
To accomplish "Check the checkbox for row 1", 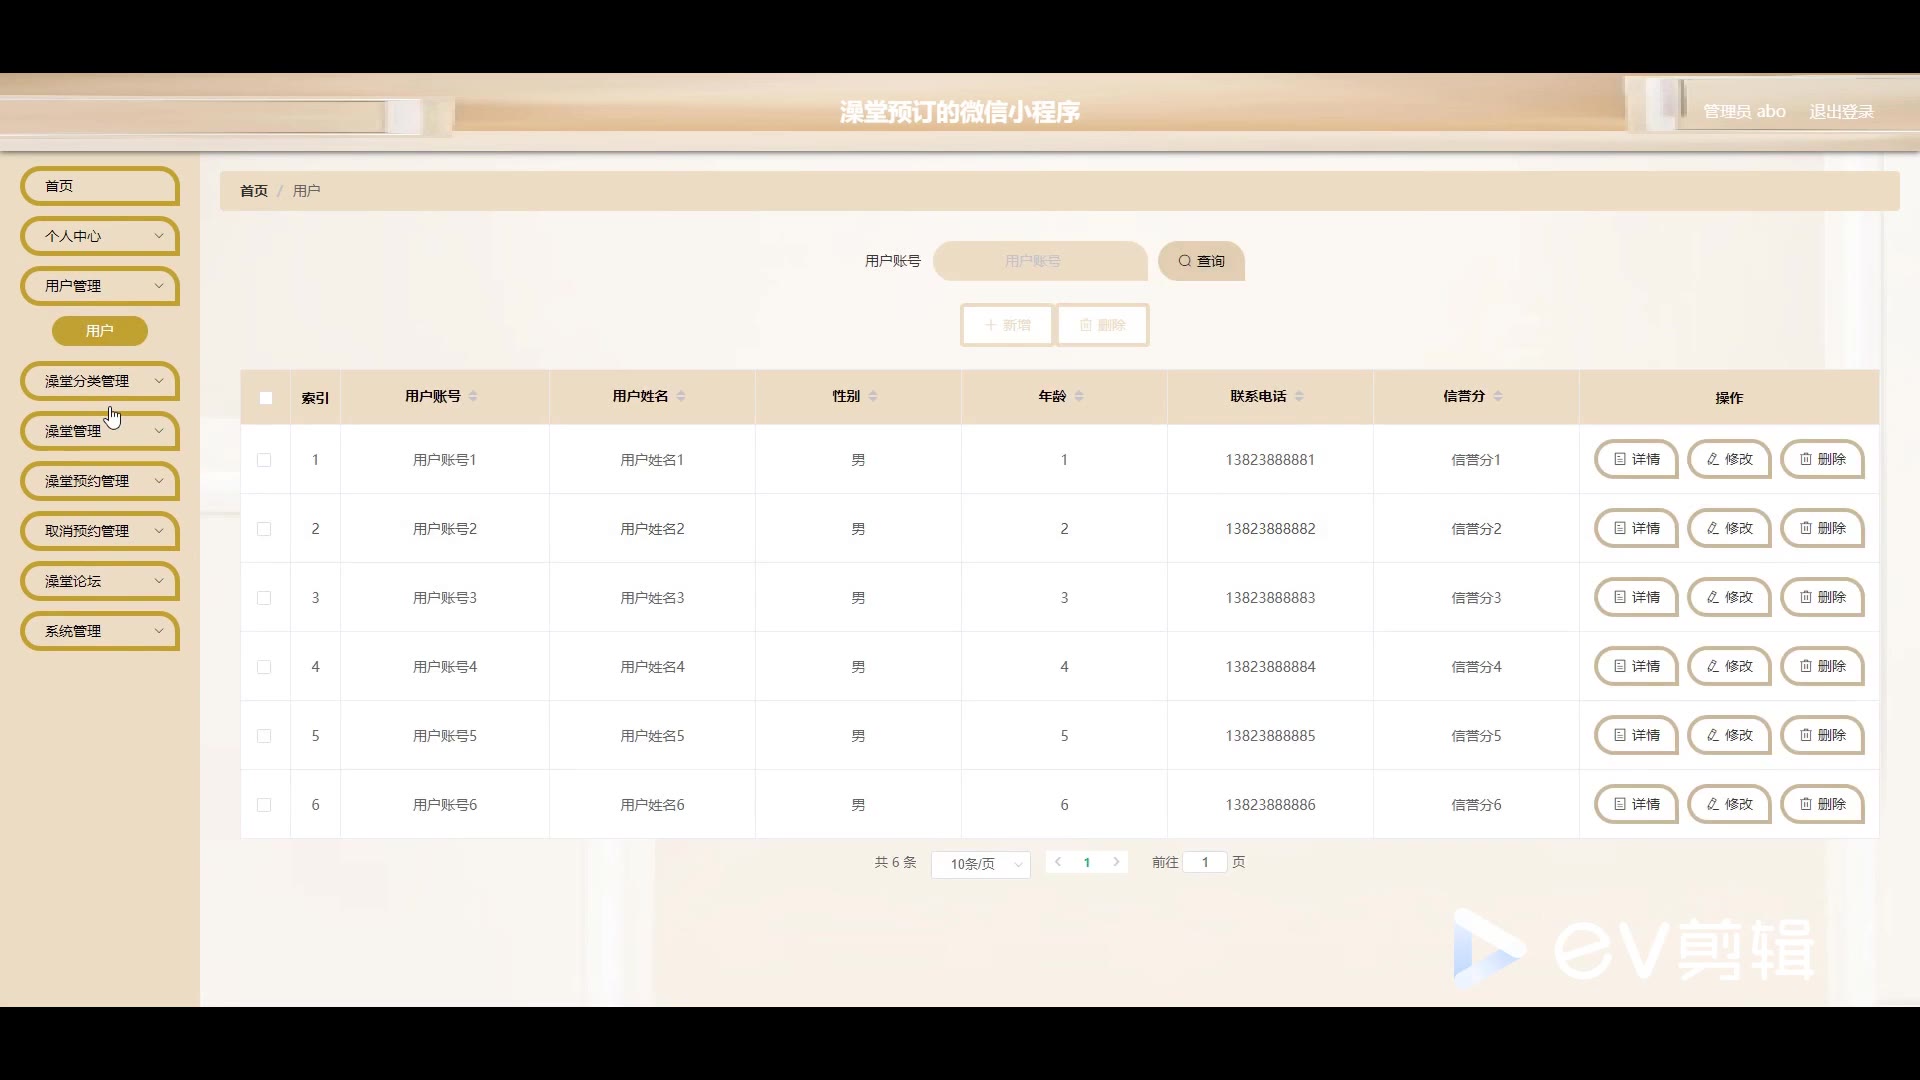I will click(264, 460).
